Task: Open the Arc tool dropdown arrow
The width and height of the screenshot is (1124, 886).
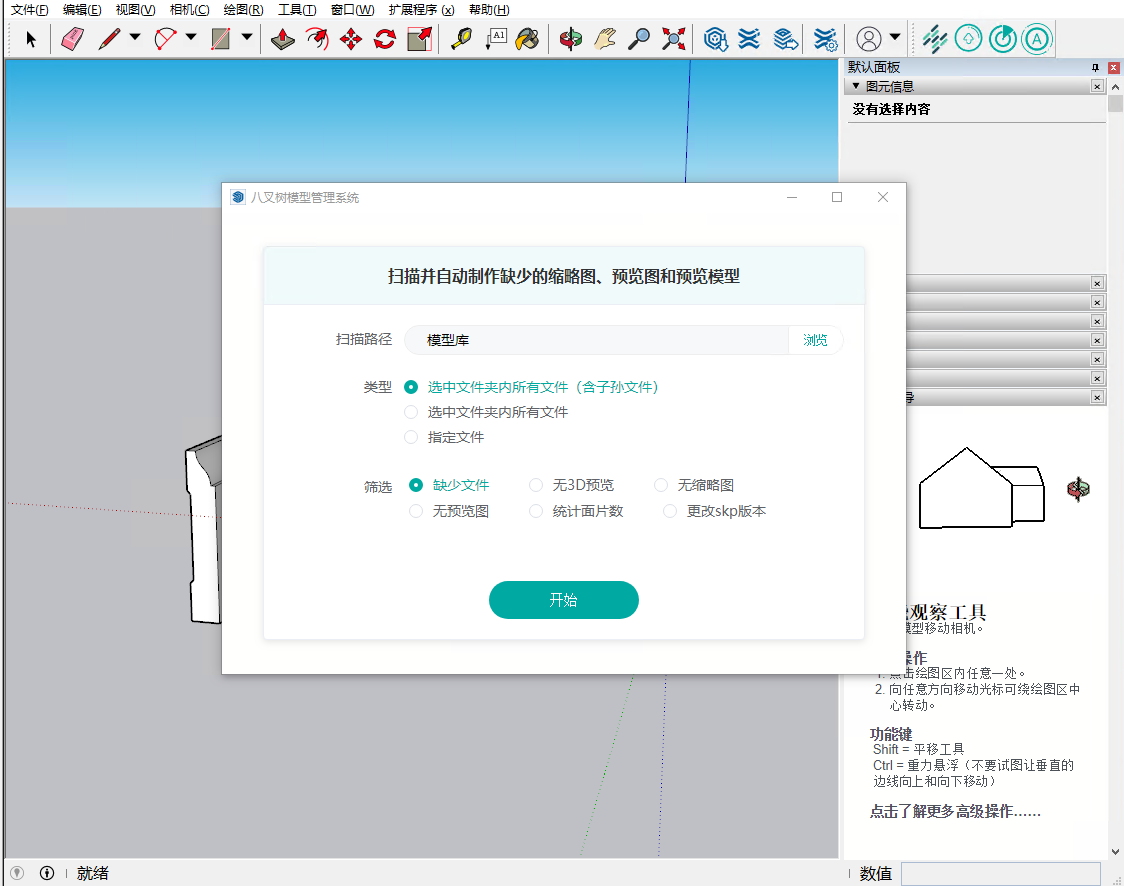Action: tap(191, 37)
